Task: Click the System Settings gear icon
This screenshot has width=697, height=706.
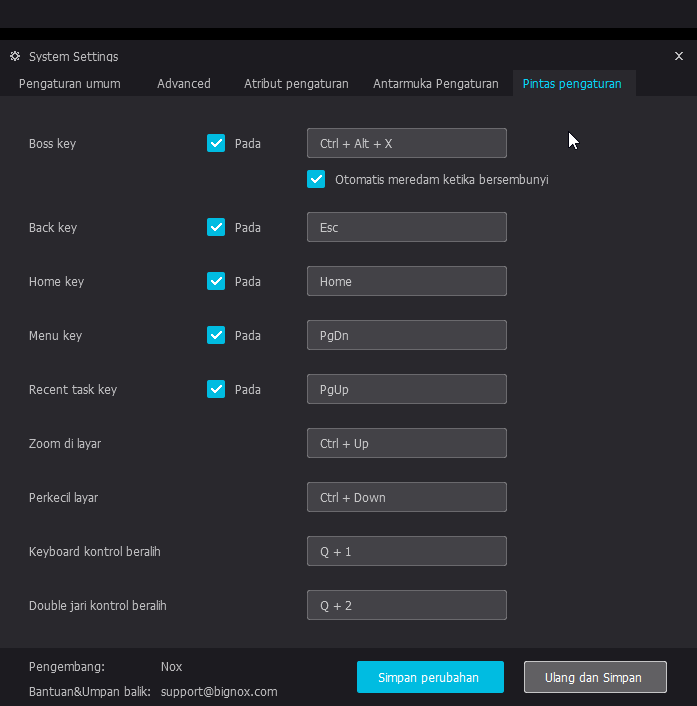Action: pyautogui.click(x=15, y=56)
